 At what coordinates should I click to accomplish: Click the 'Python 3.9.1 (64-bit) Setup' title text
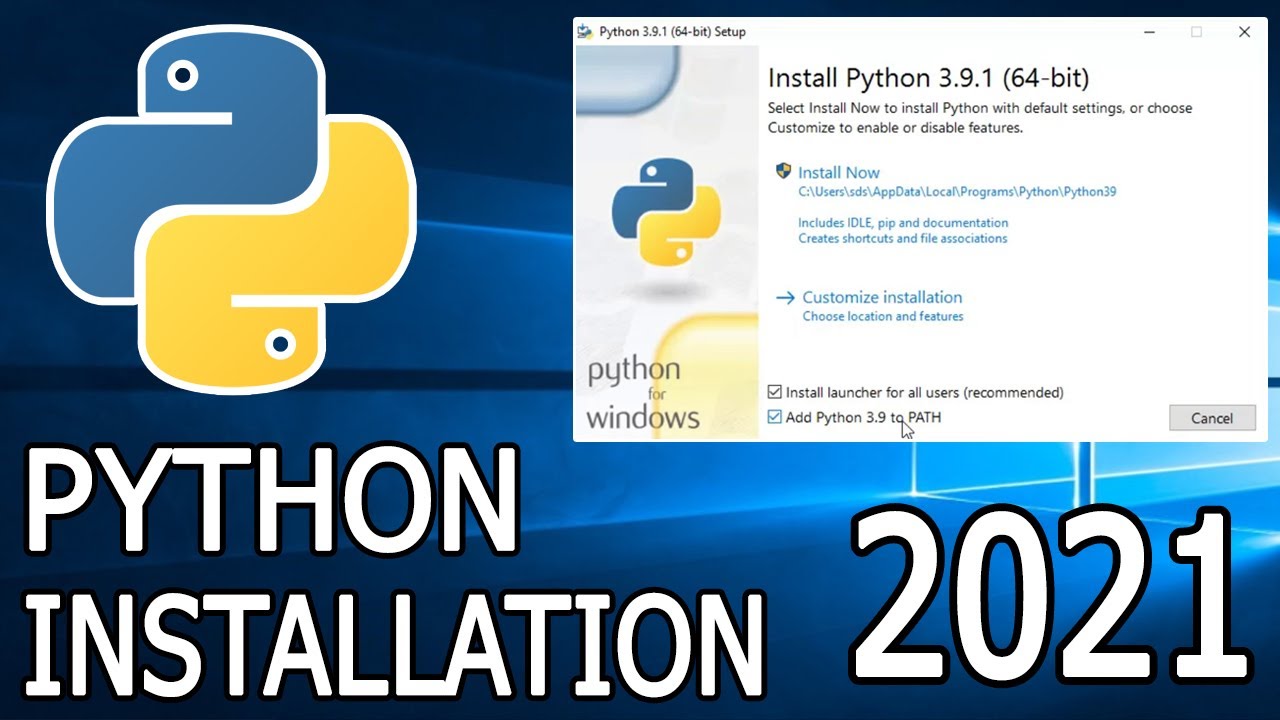(672, 32)
